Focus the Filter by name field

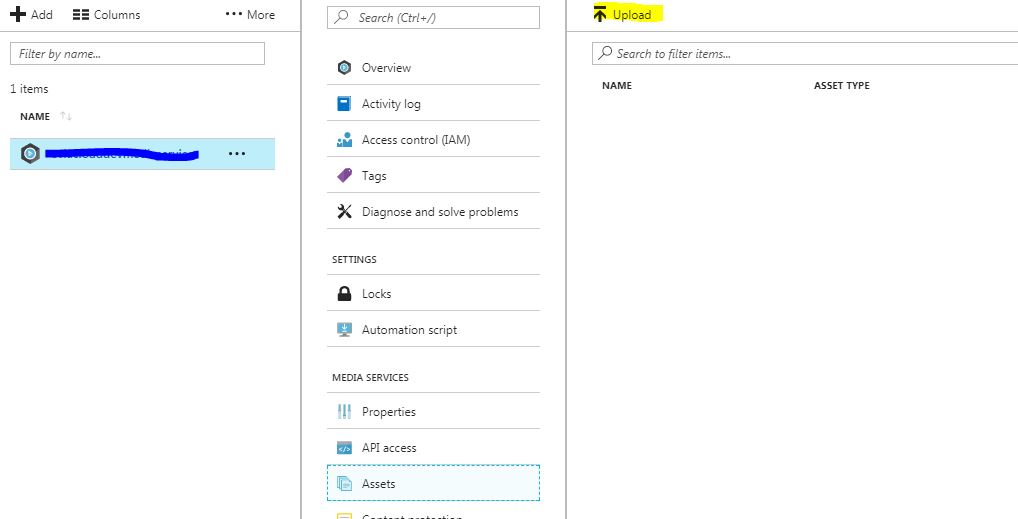(x=137, y=53)
